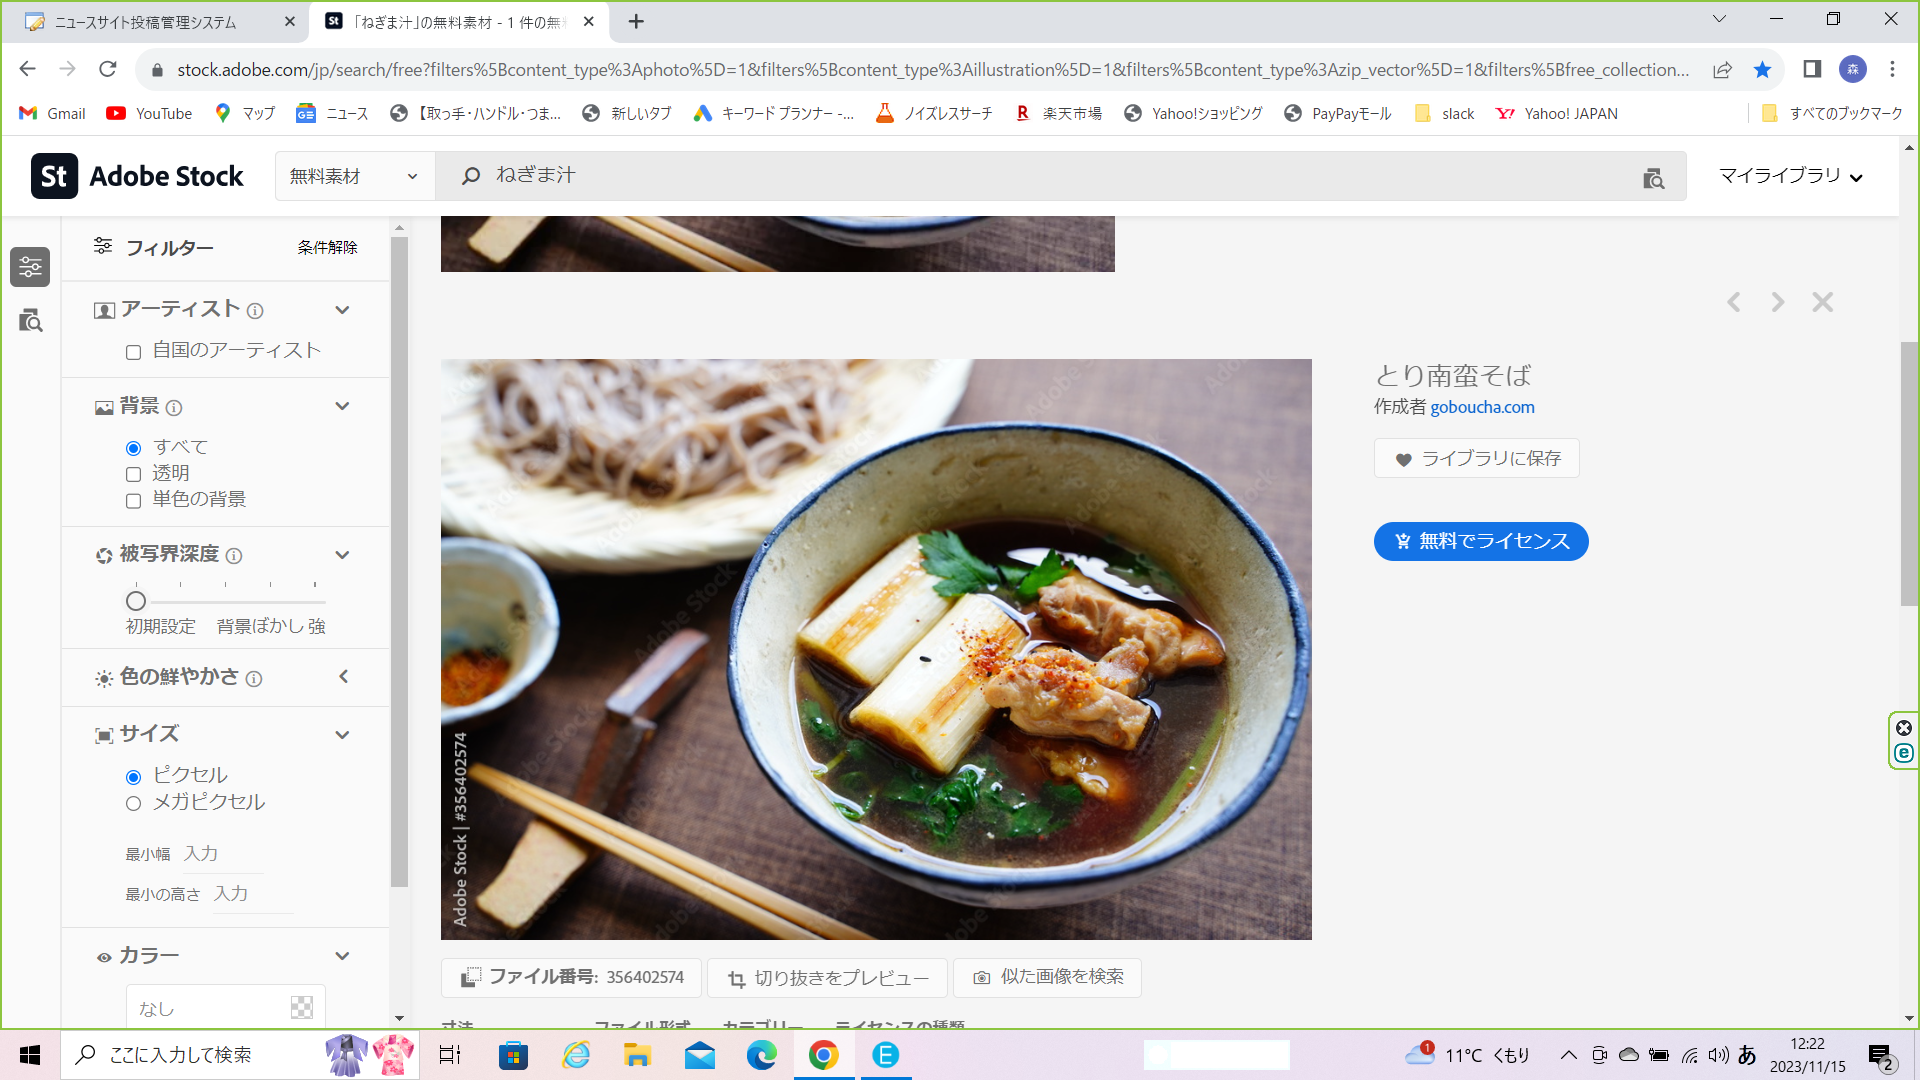This screenshot has width=1920, height=1080.
Task: Close the image detail preview
Action: point(1822,302)
